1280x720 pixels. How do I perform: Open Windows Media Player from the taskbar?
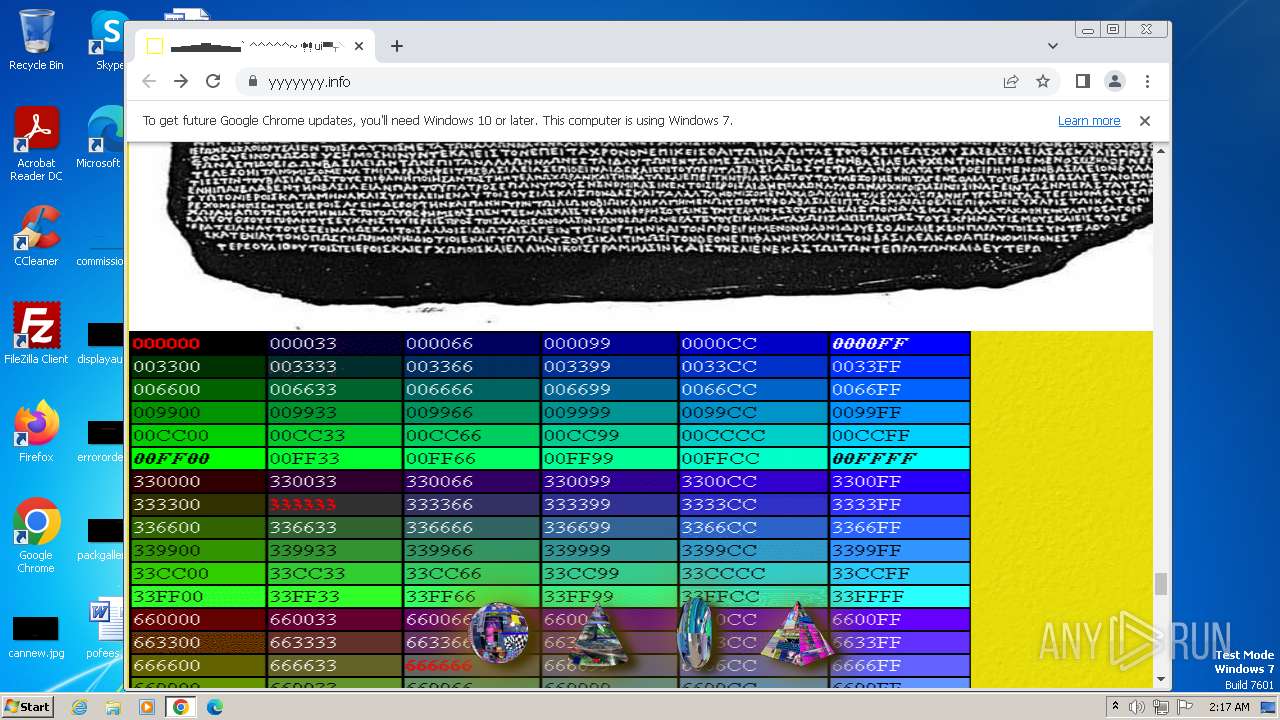tap(147, 707)
